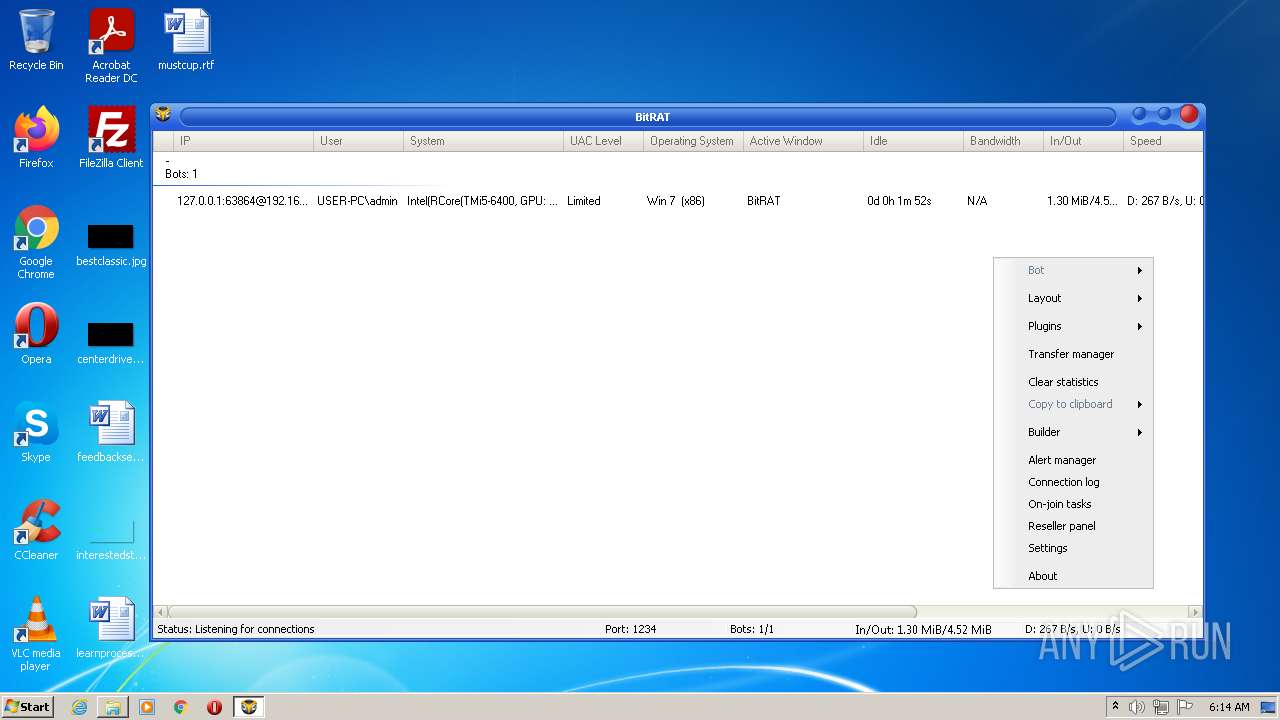Sort by System column header

[483, 141]
